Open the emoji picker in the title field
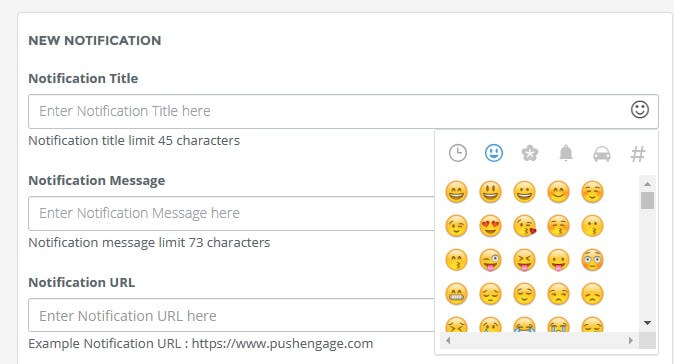The image size is (674, 364). 640,110
